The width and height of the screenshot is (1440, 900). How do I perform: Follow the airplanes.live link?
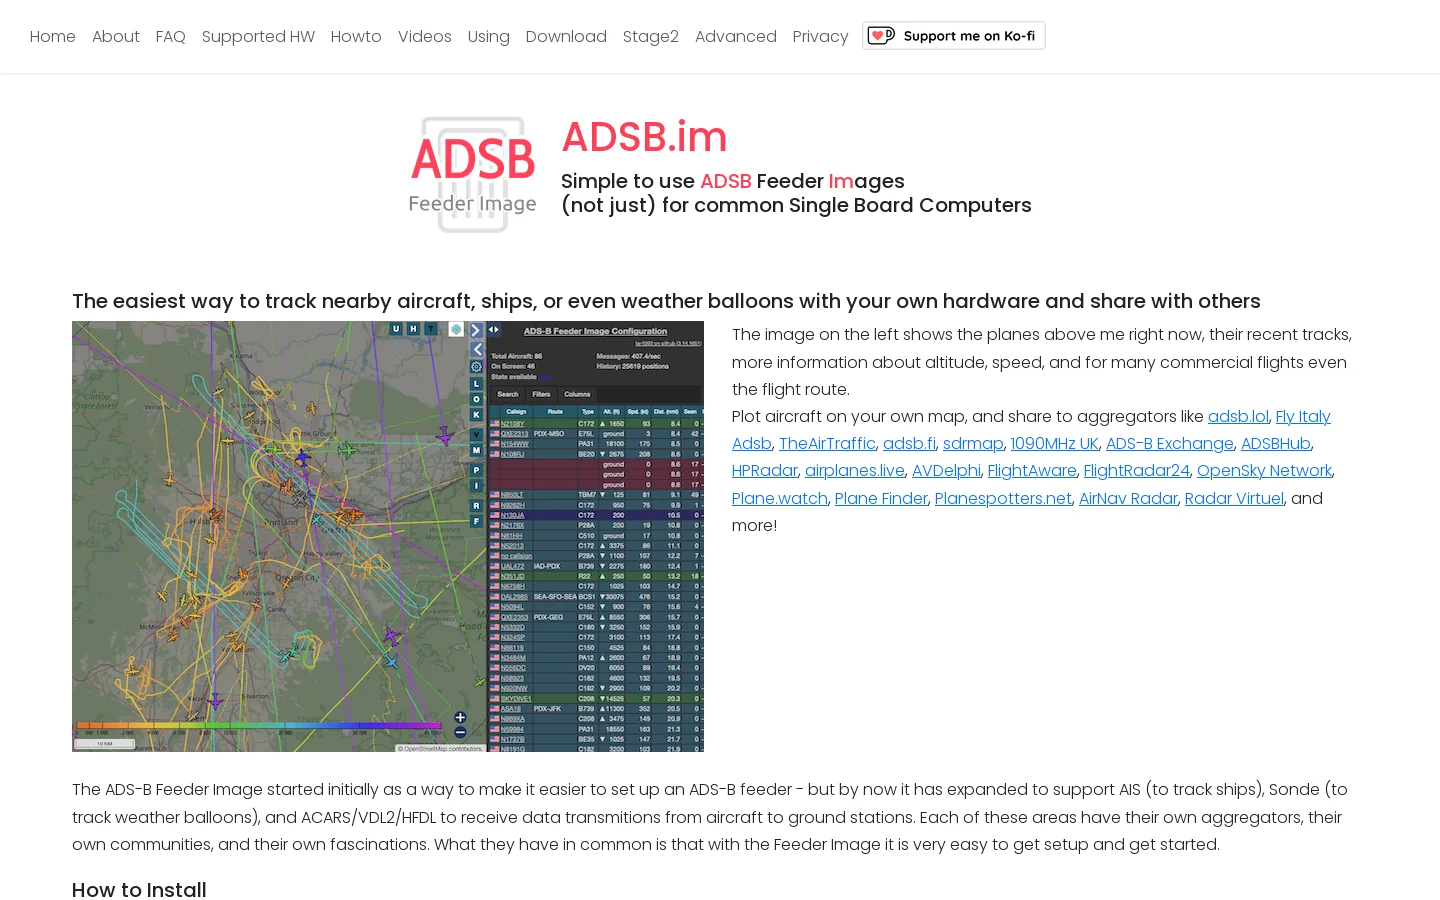coord(855,470)
